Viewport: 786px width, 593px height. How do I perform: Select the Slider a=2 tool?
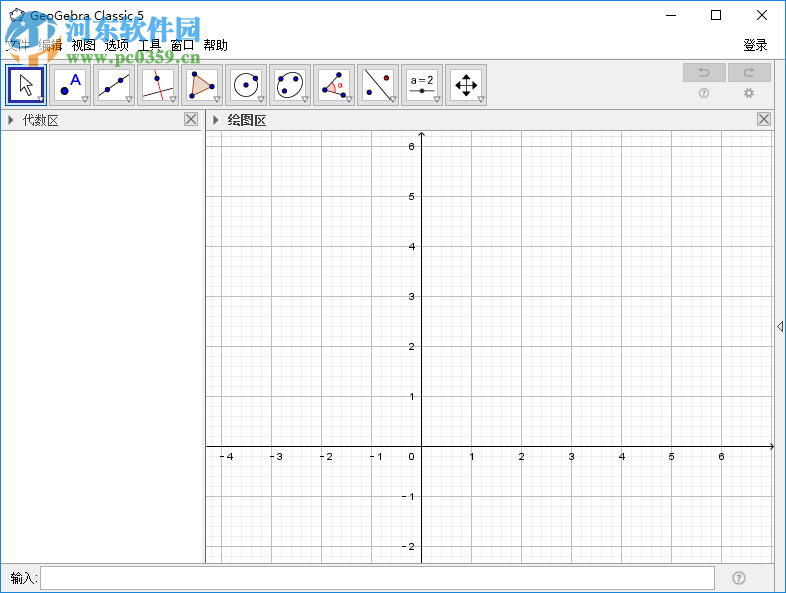pos(422,85)
